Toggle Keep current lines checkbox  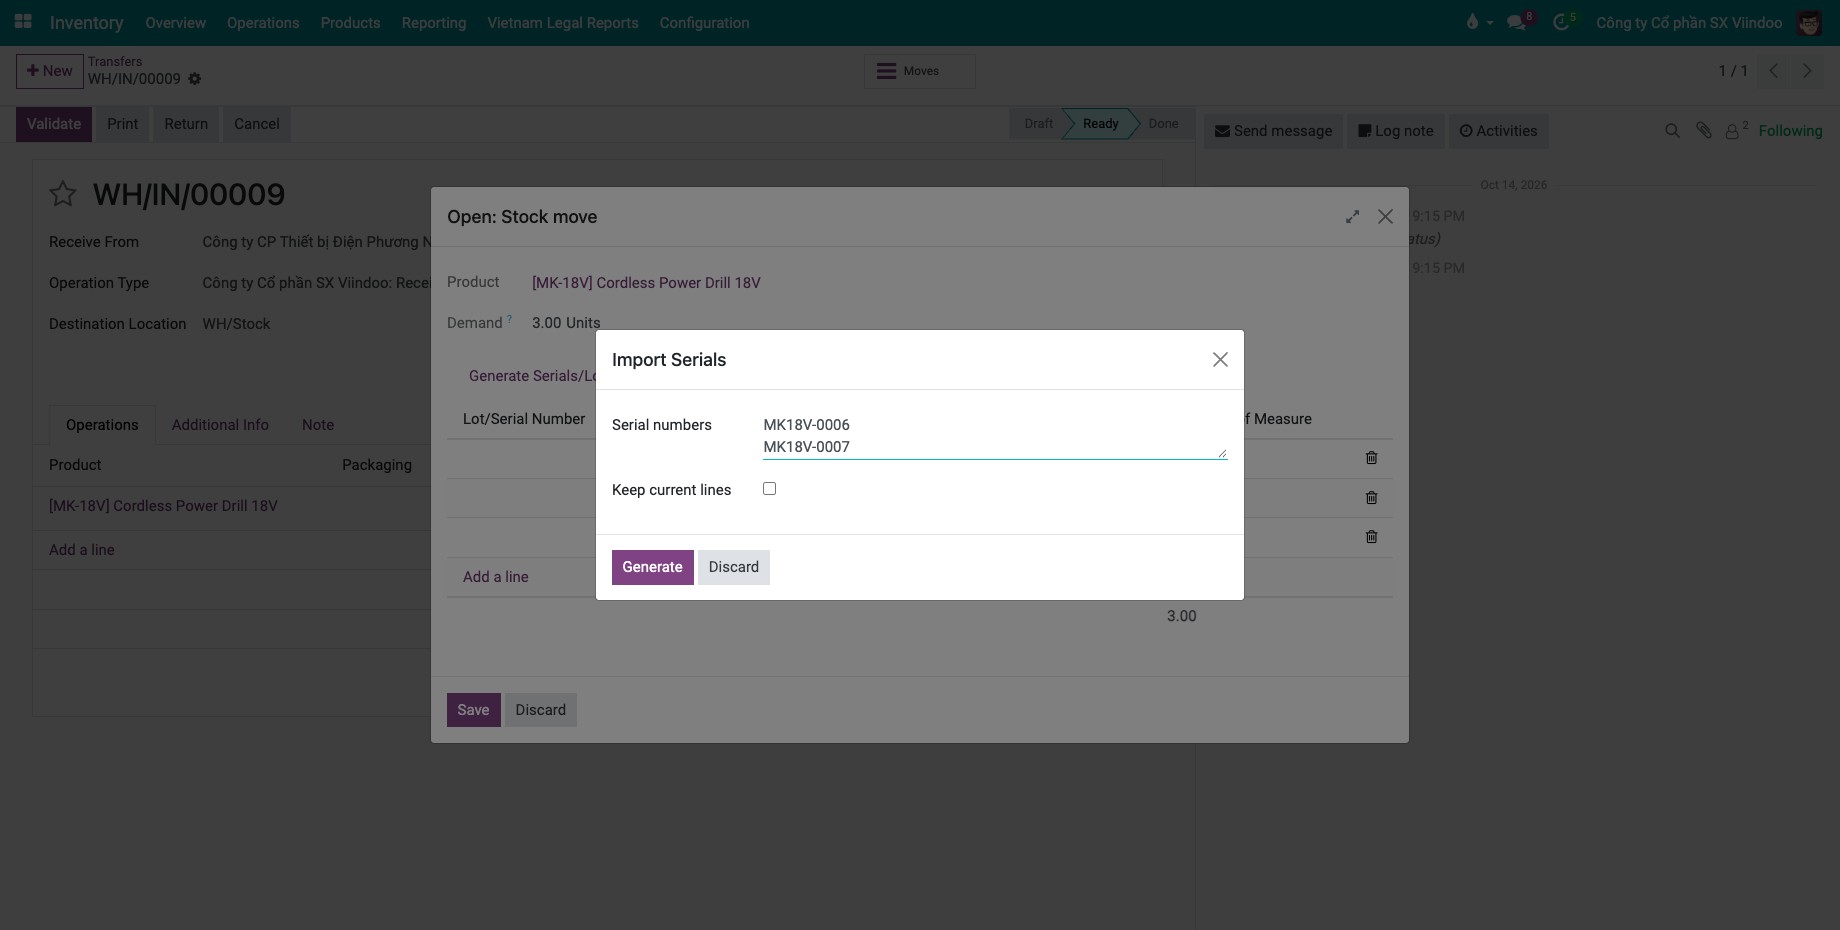tap(769, 489)
